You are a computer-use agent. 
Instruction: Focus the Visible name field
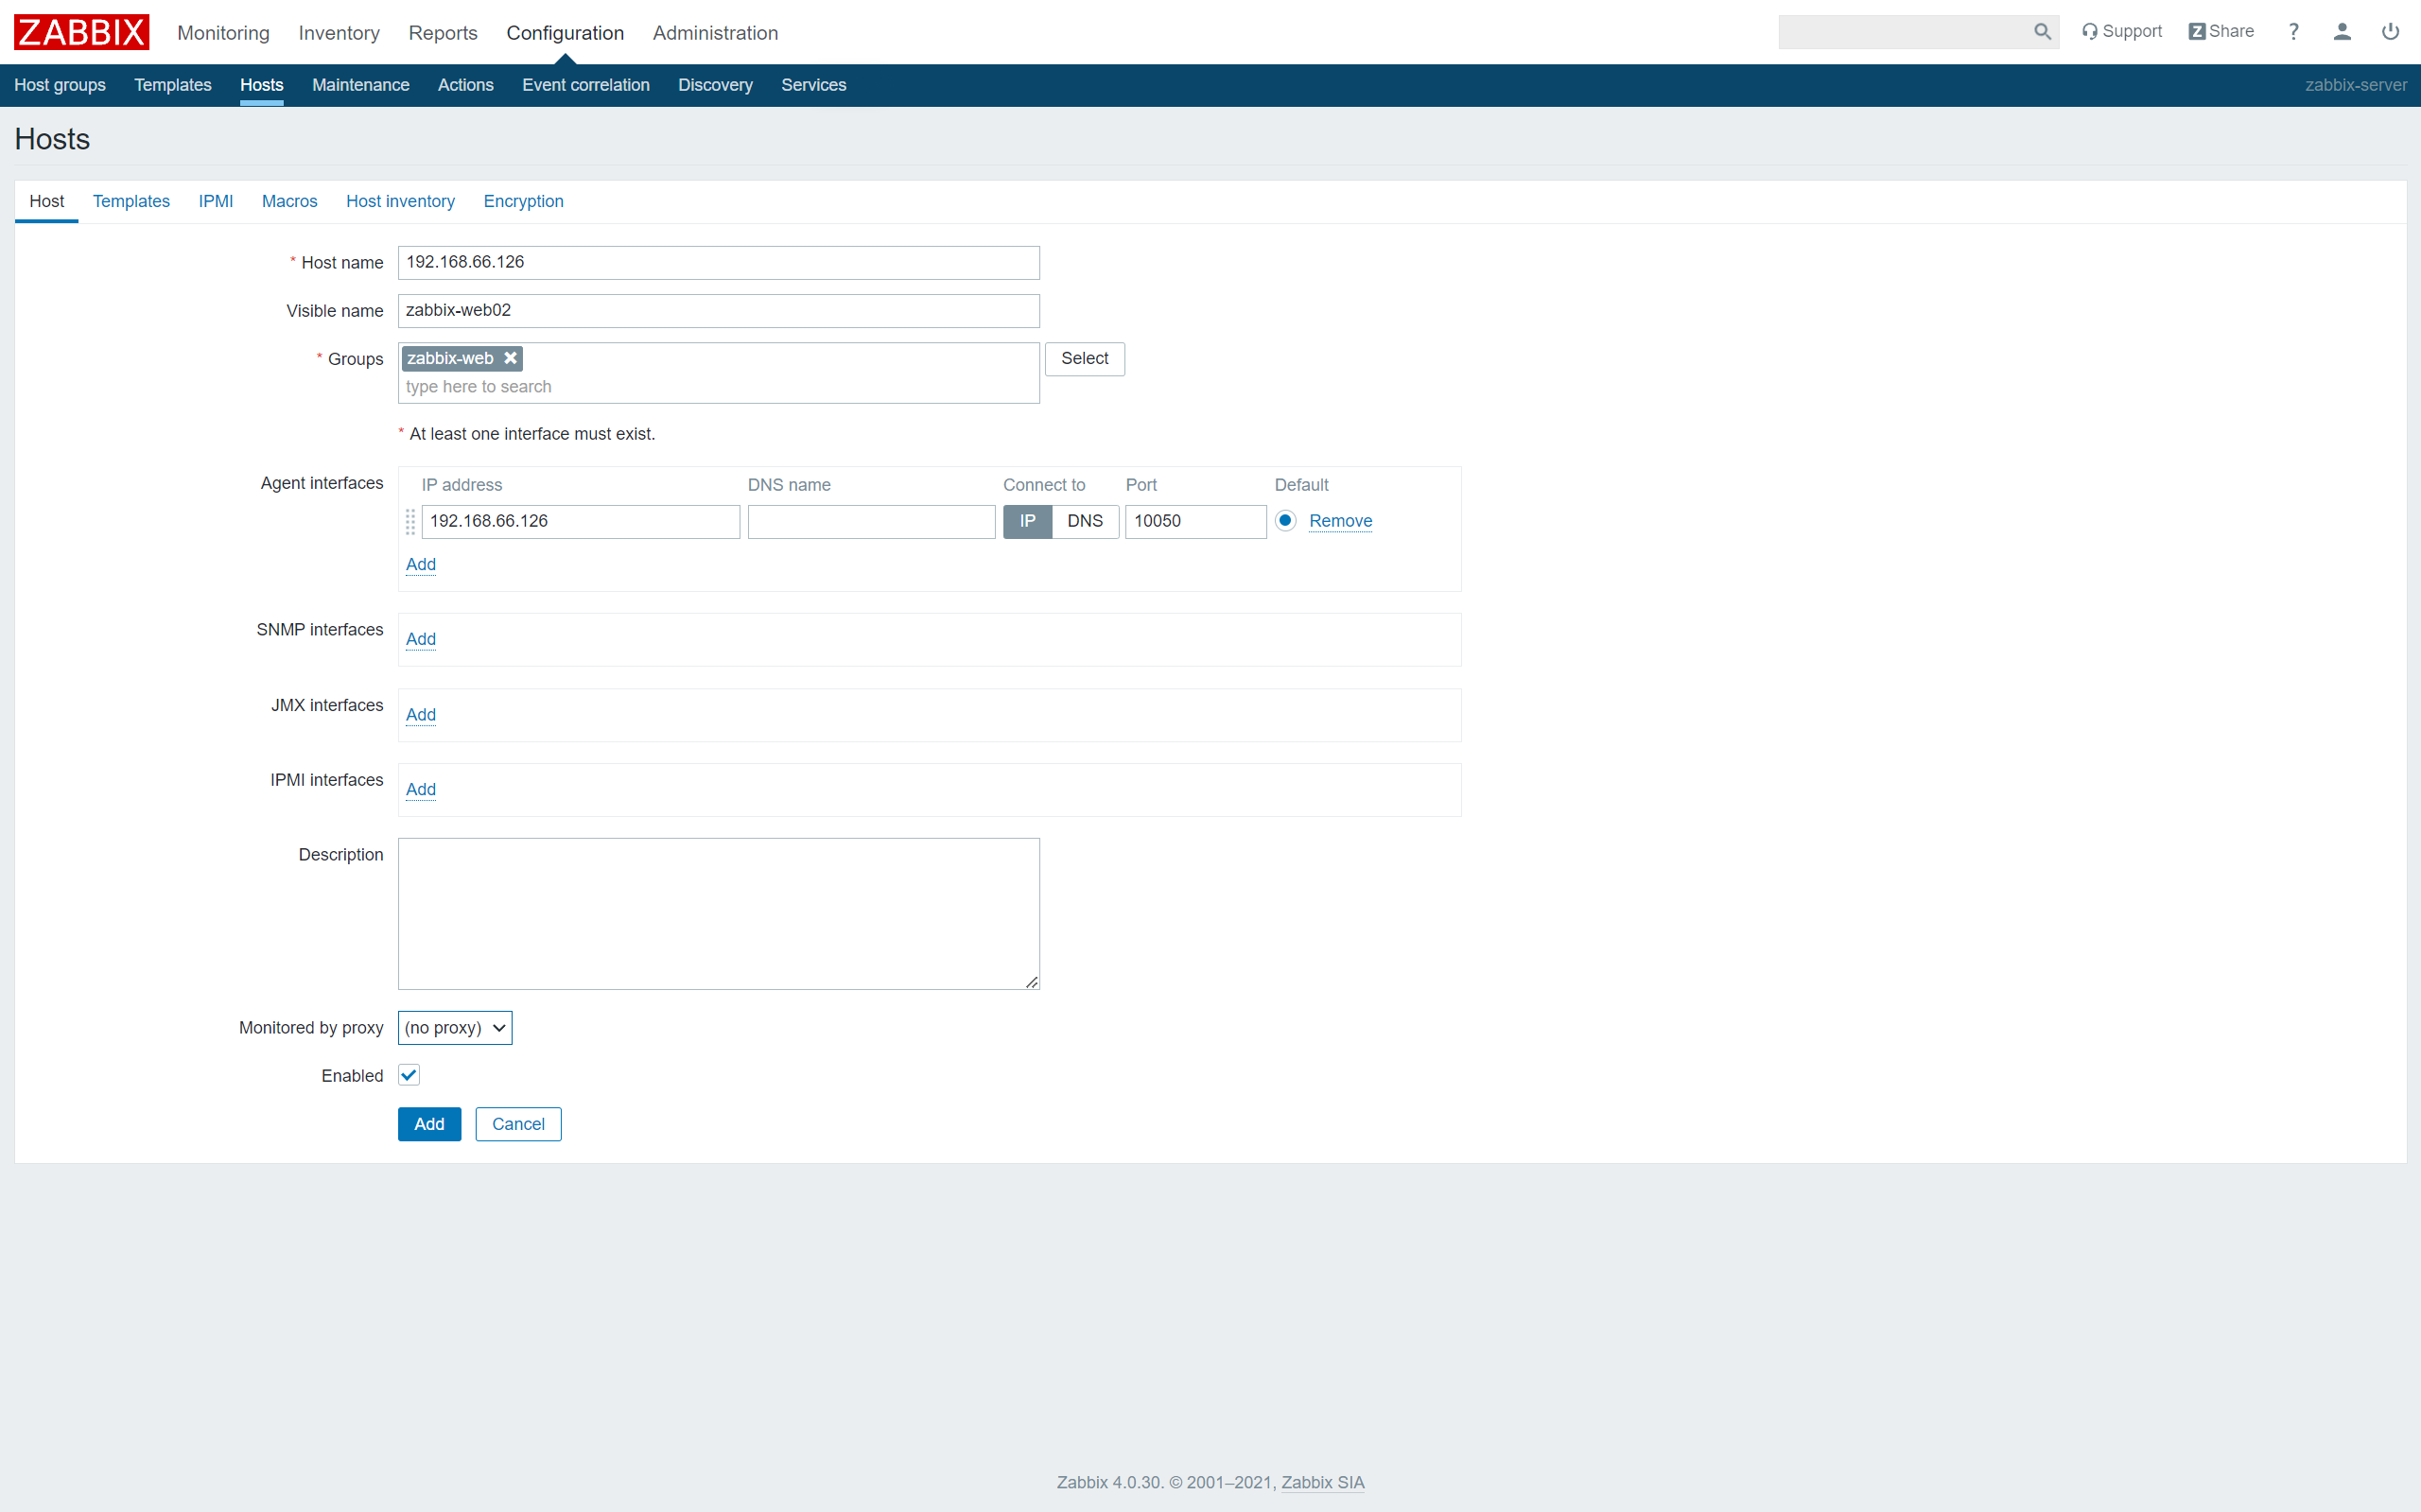(719, 311)
